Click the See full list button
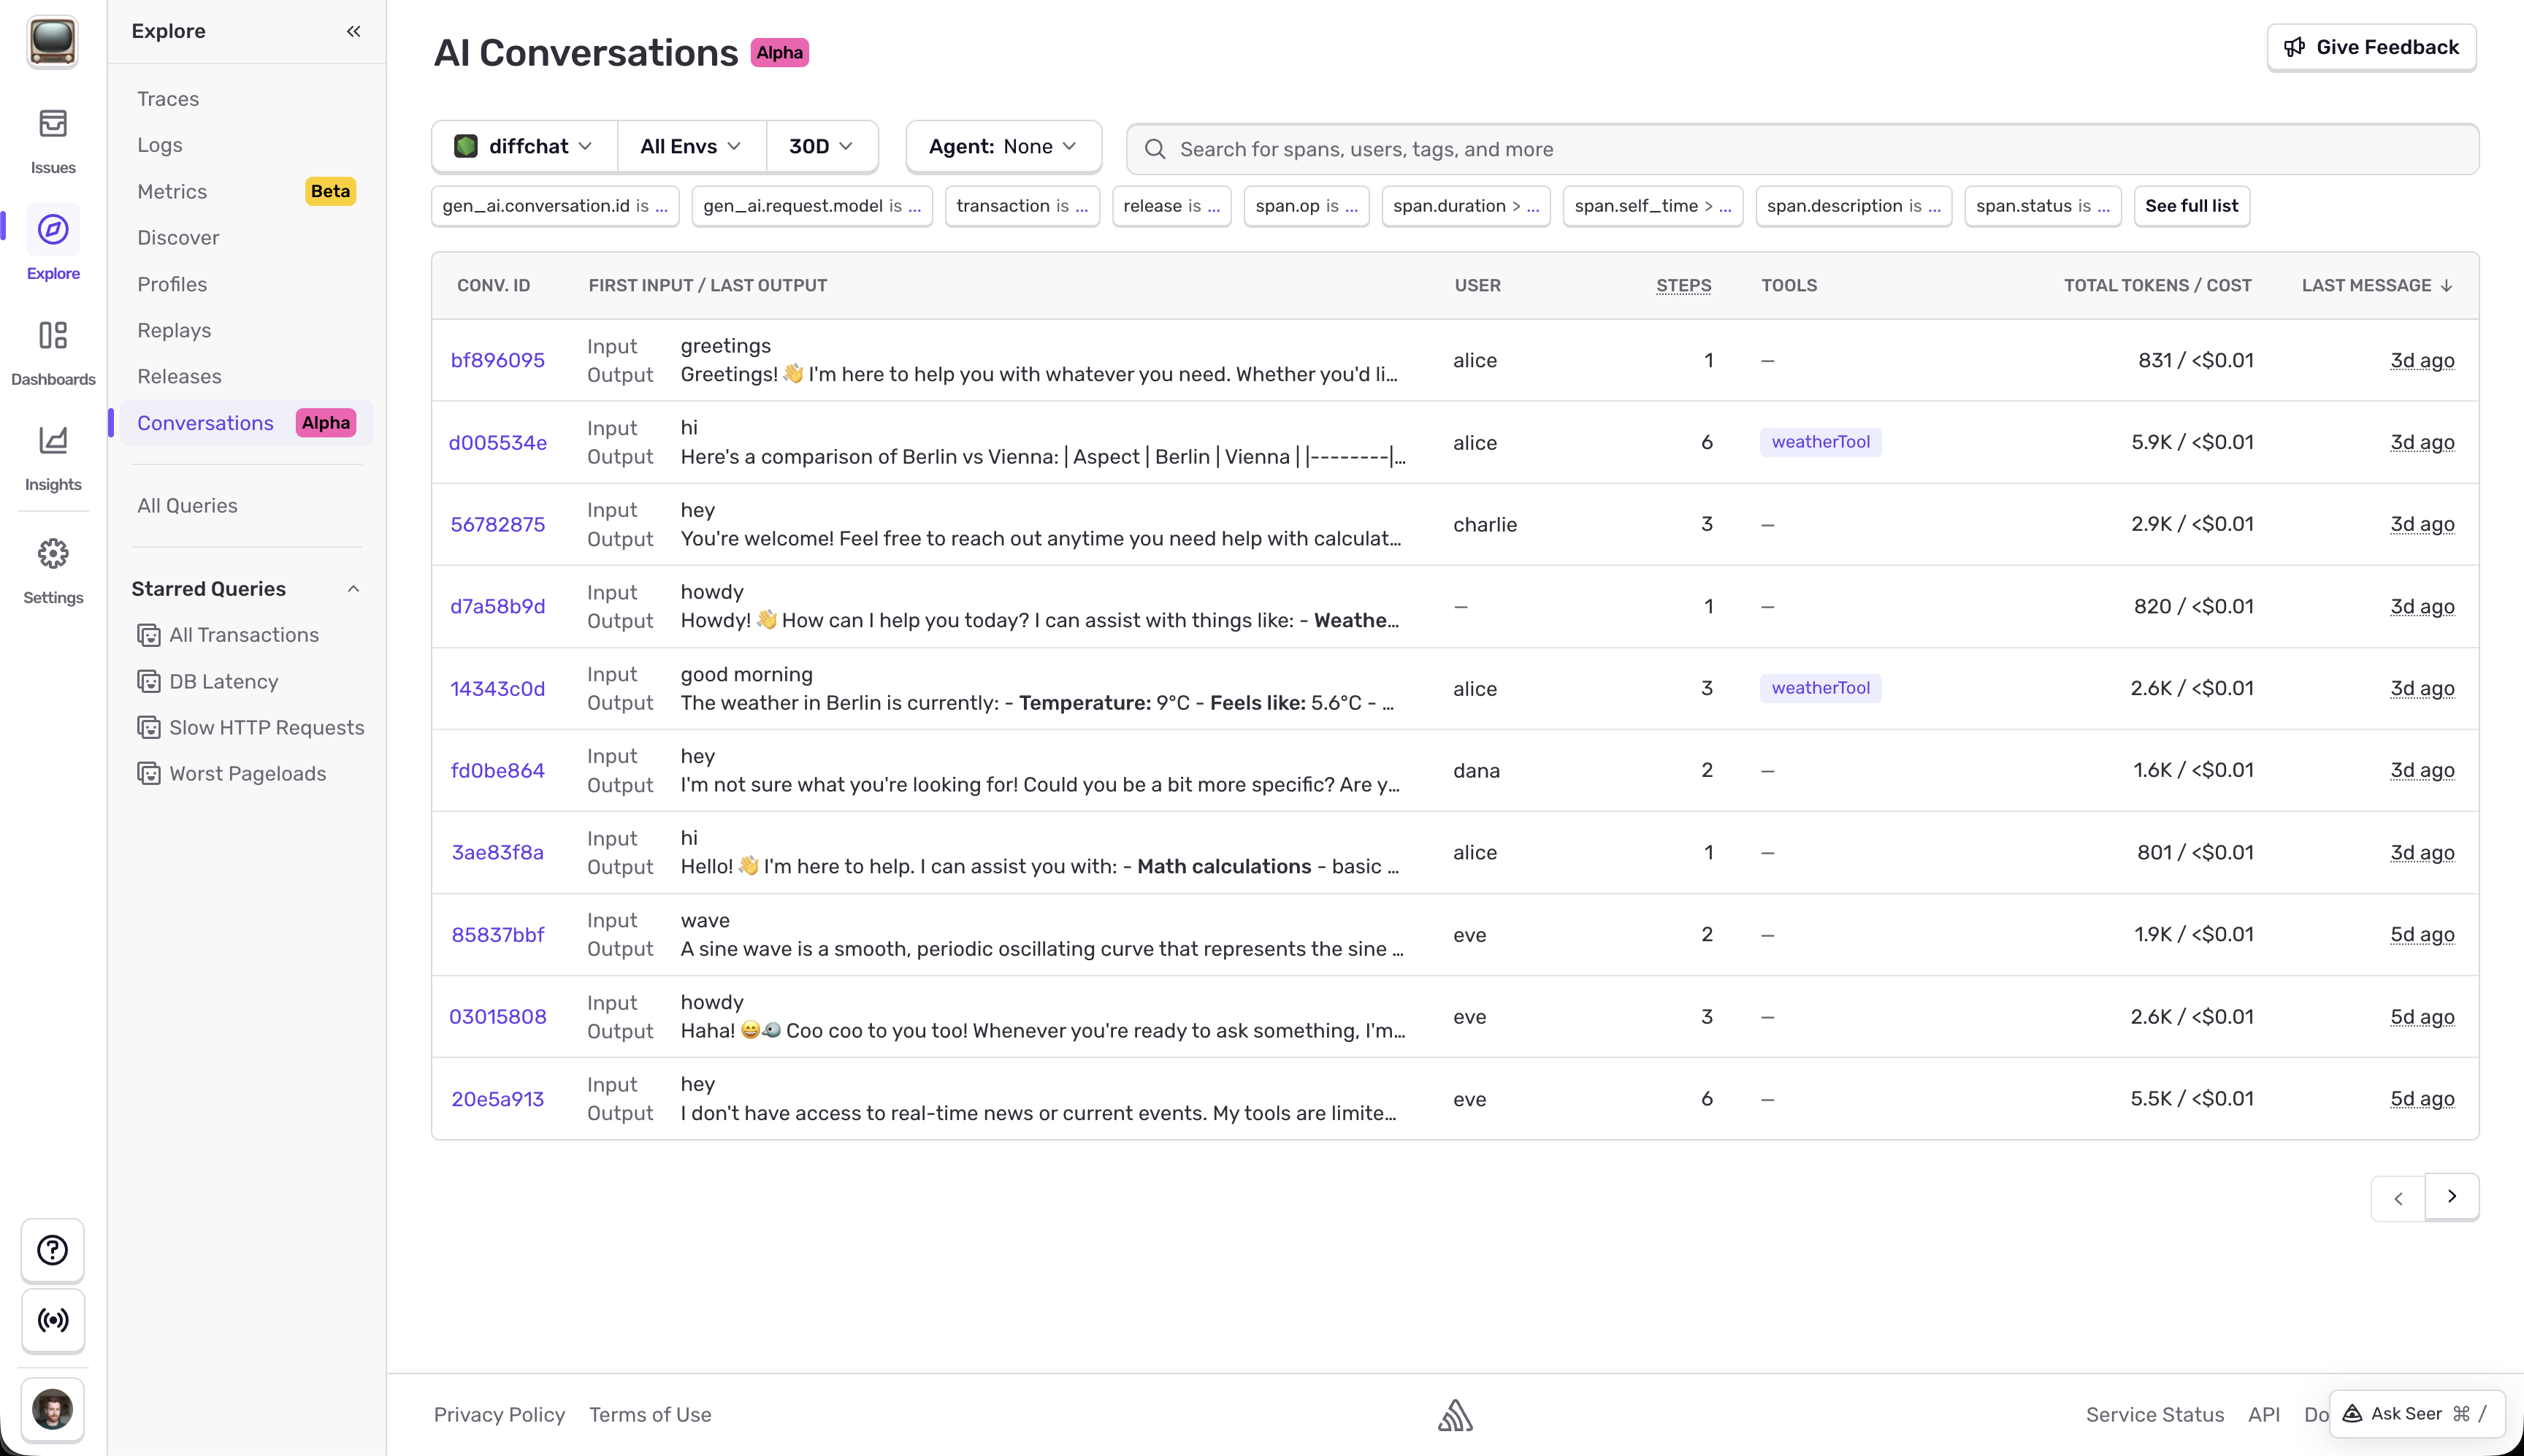The image size is (2524, 1456). (x=2192, y=206)
